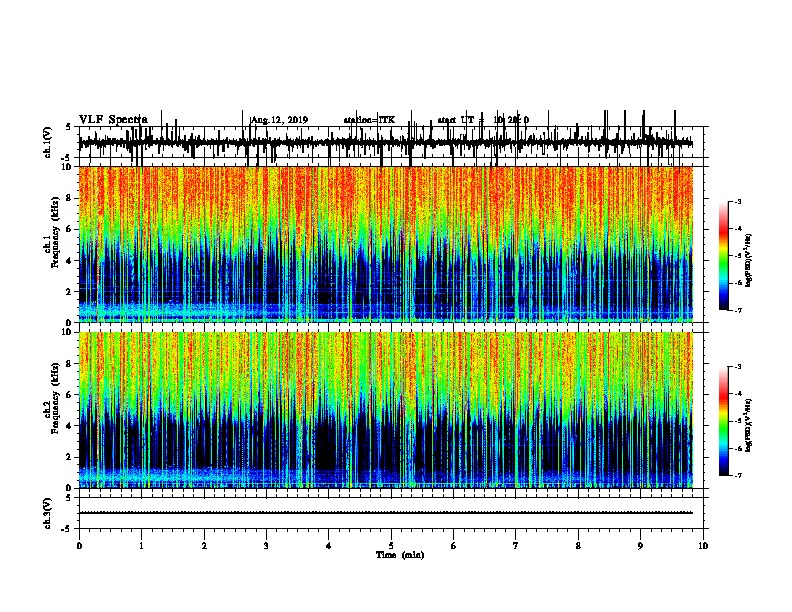The height and width of the screenshot is (612, 792).
Task: Click the "-7" tick on ch.2 colorbar
Action: tap(738, 475)
